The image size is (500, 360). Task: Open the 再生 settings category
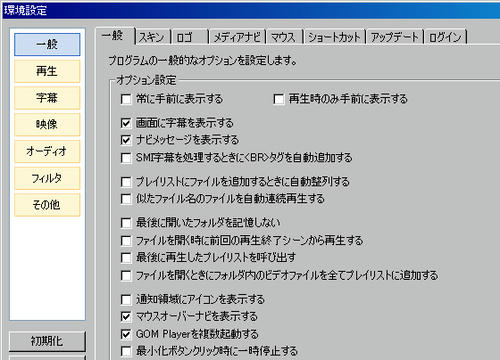(x=47, y=71)
